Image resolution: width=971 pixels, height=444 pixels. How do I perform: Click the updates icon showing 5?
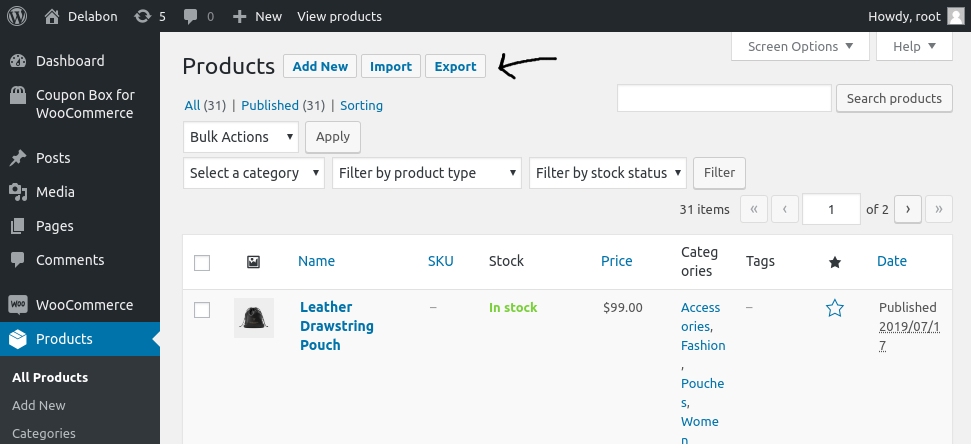tap(142, 16)
